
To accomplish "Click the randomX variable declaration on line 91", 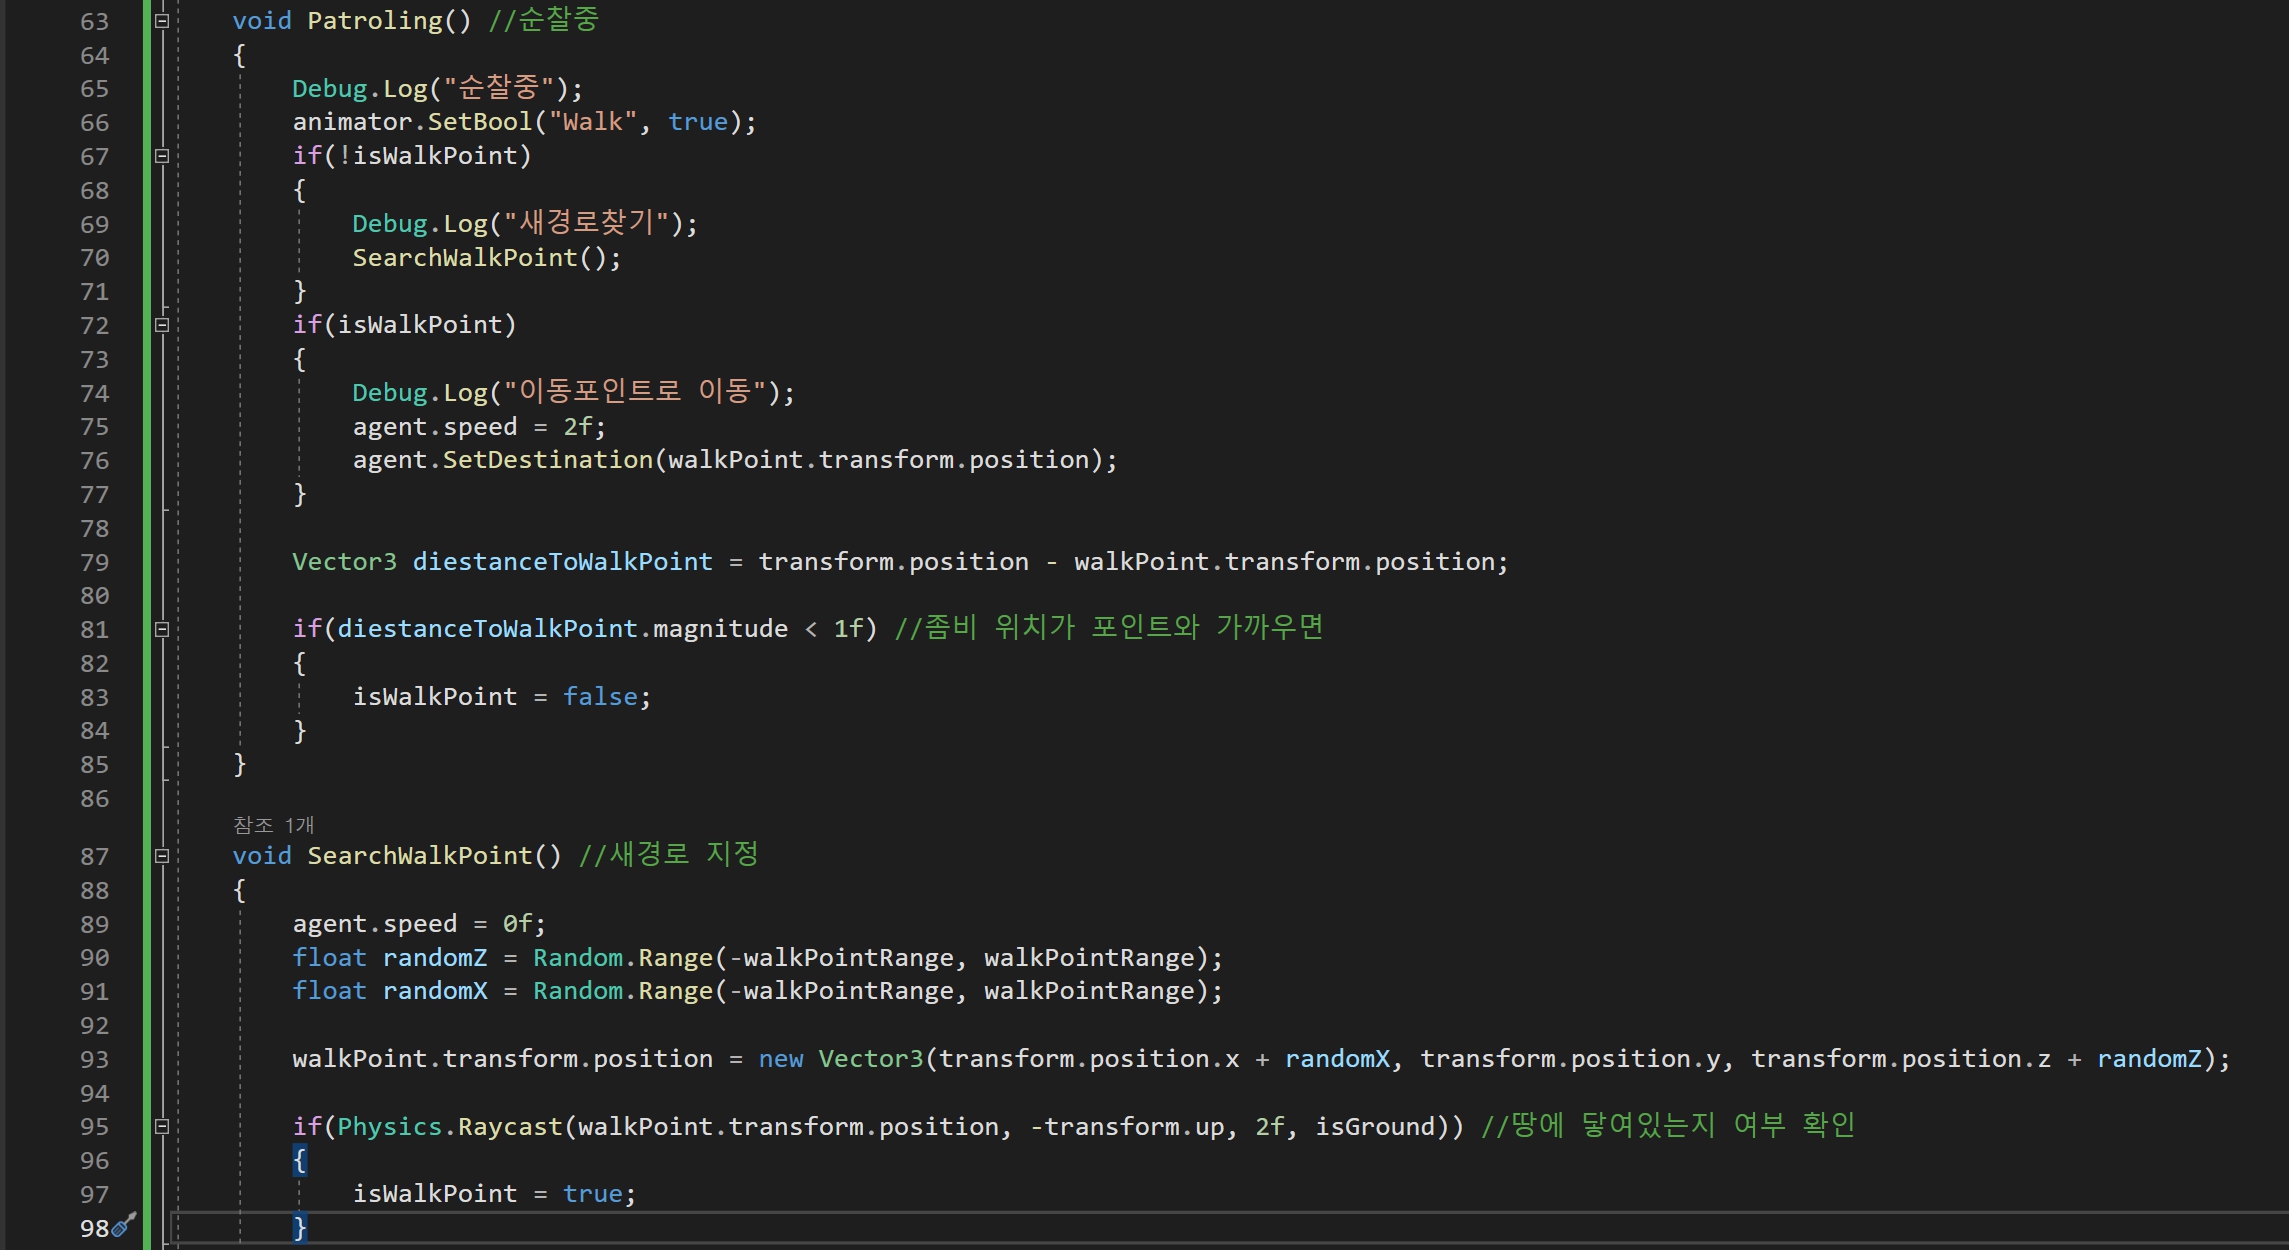I will point(435,991).
